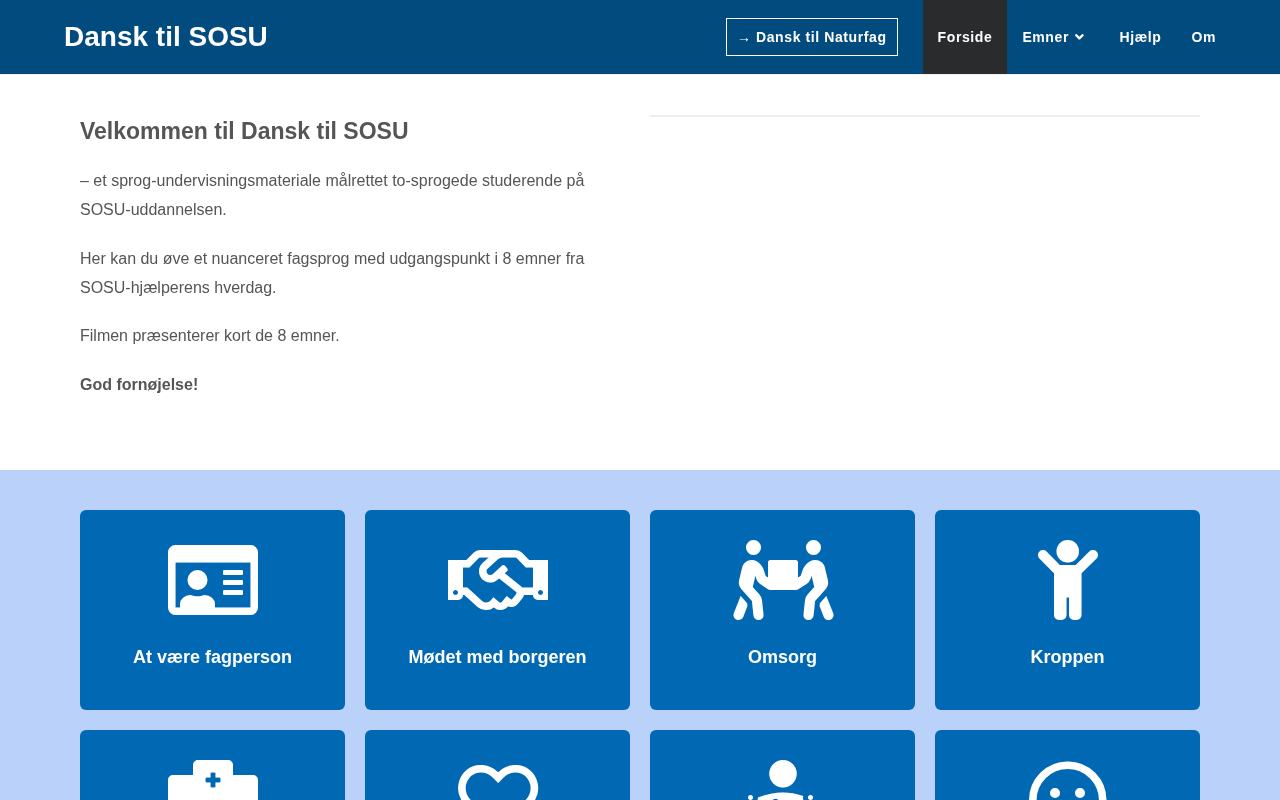1280x800 pixels.
Task: Click the ID card icon for At være fagperson
Action: click(x=212, y=580)
